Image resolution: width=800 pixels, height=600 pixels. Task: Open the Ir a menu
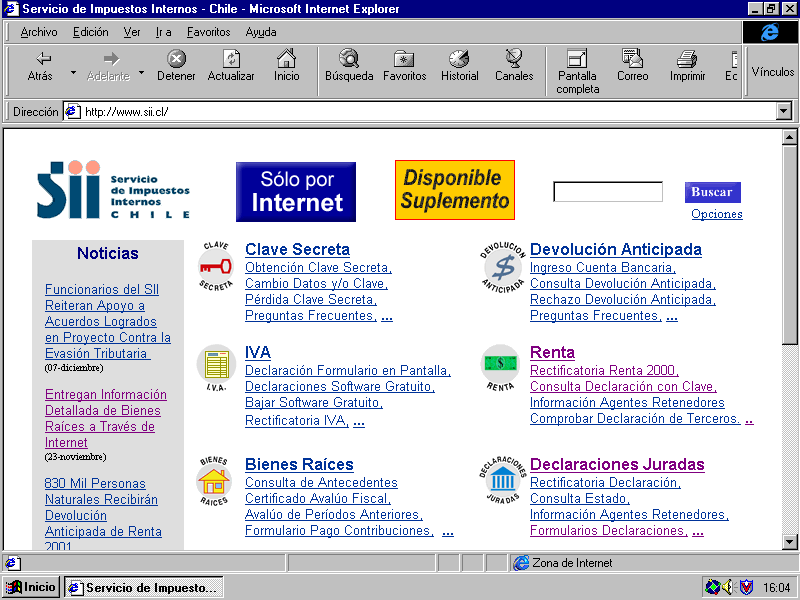(163, 32)
